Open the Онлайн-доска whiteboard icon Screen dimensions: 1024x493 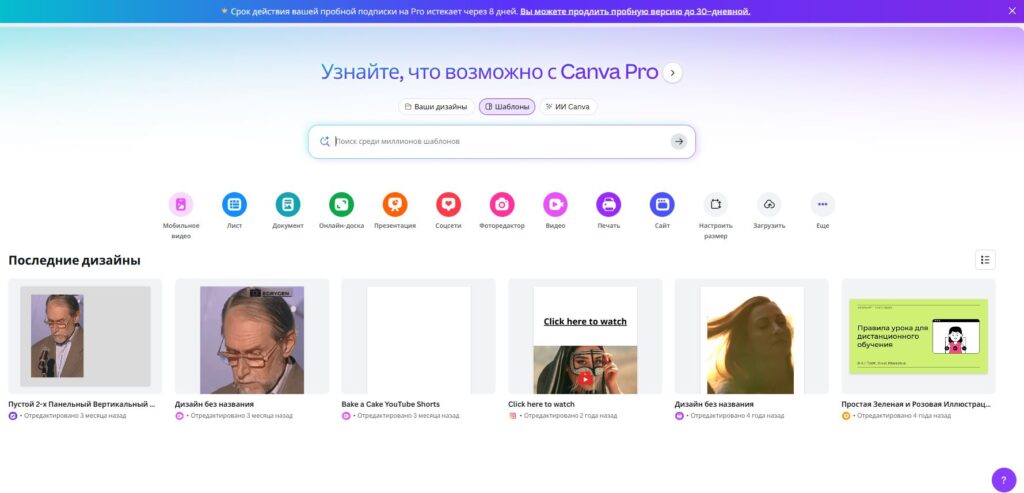click(341, 204)
